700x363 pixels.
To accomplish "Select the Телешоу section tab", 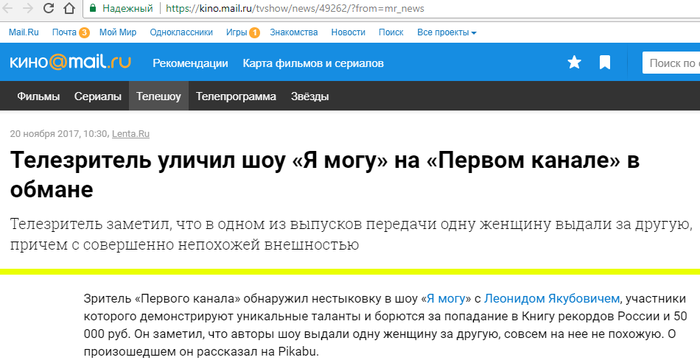I will 158,96.
